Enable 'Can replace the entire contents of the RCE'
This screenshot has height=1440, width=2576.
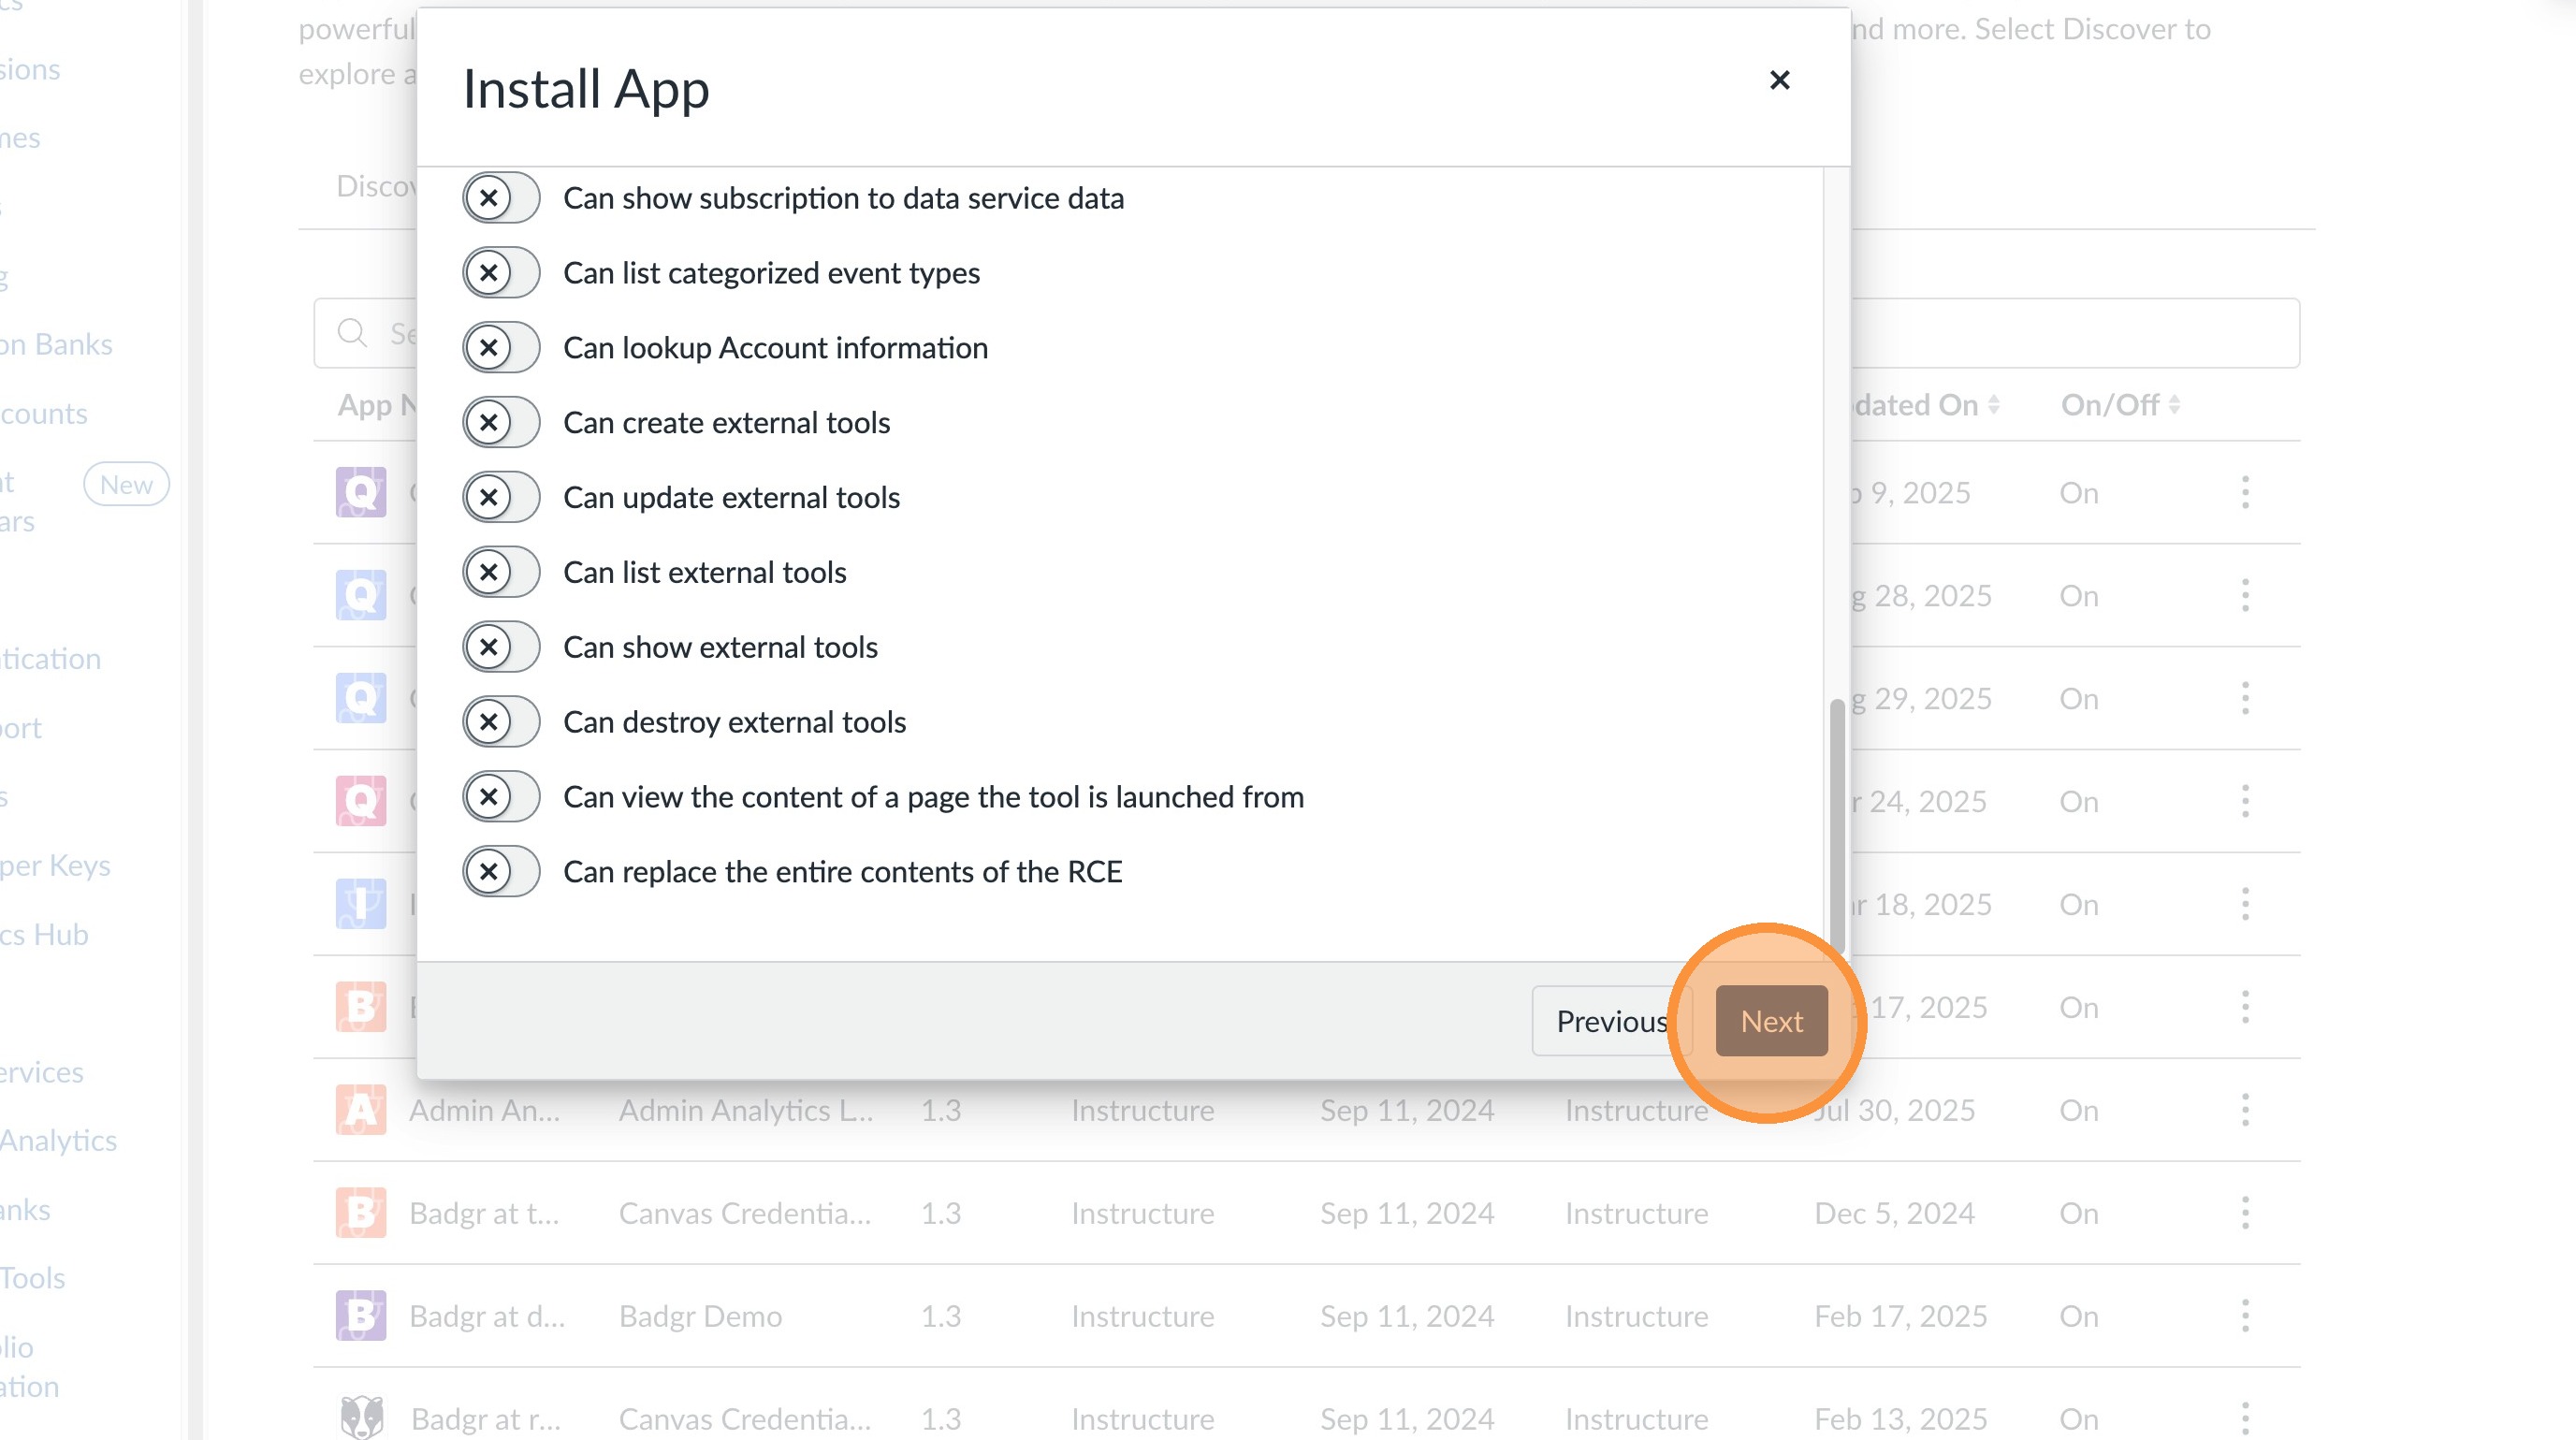click(x=501, y=872)
